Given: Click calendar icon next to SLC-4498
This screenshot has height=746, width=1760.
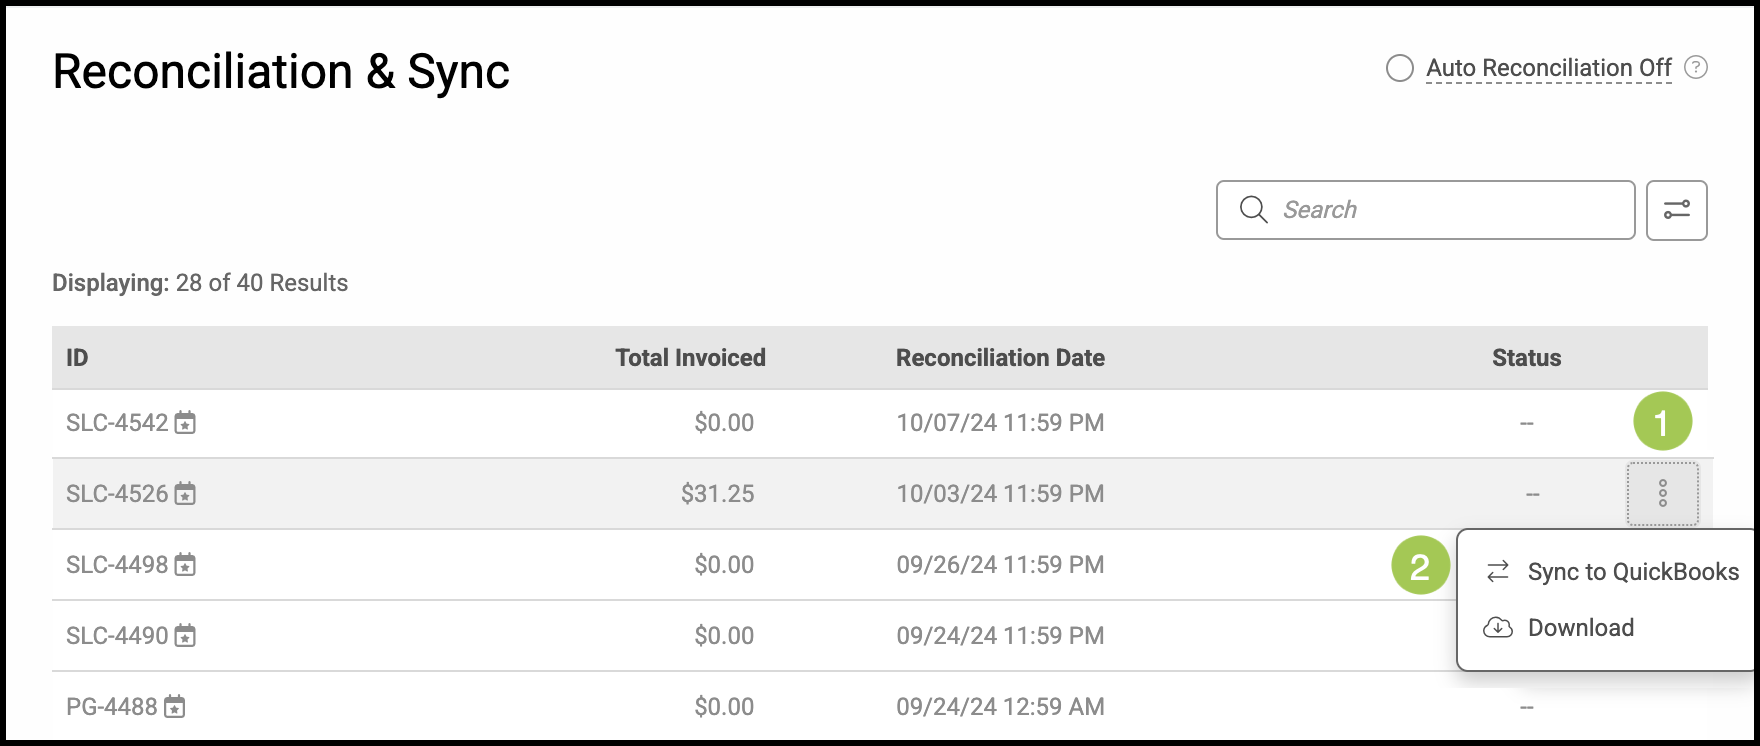Looking at the screenshot, I should 185,565.
